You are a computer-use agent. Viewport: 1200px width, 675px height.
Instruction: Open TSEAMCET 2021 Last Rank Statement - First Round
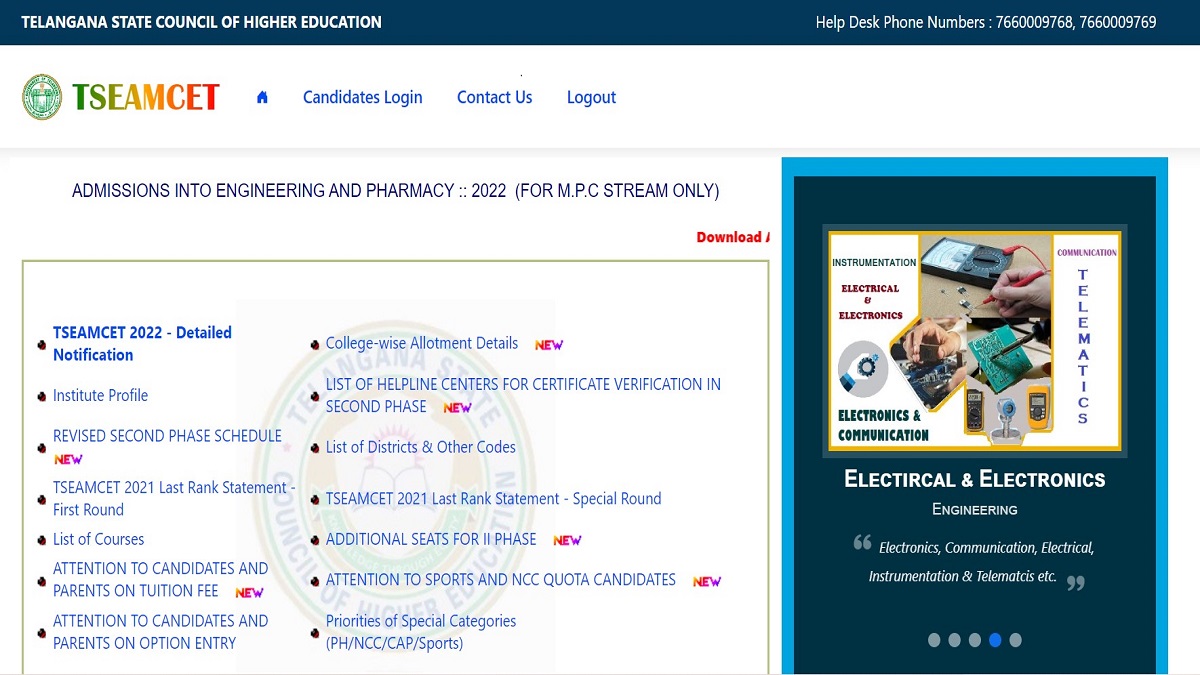coord(174,498)
